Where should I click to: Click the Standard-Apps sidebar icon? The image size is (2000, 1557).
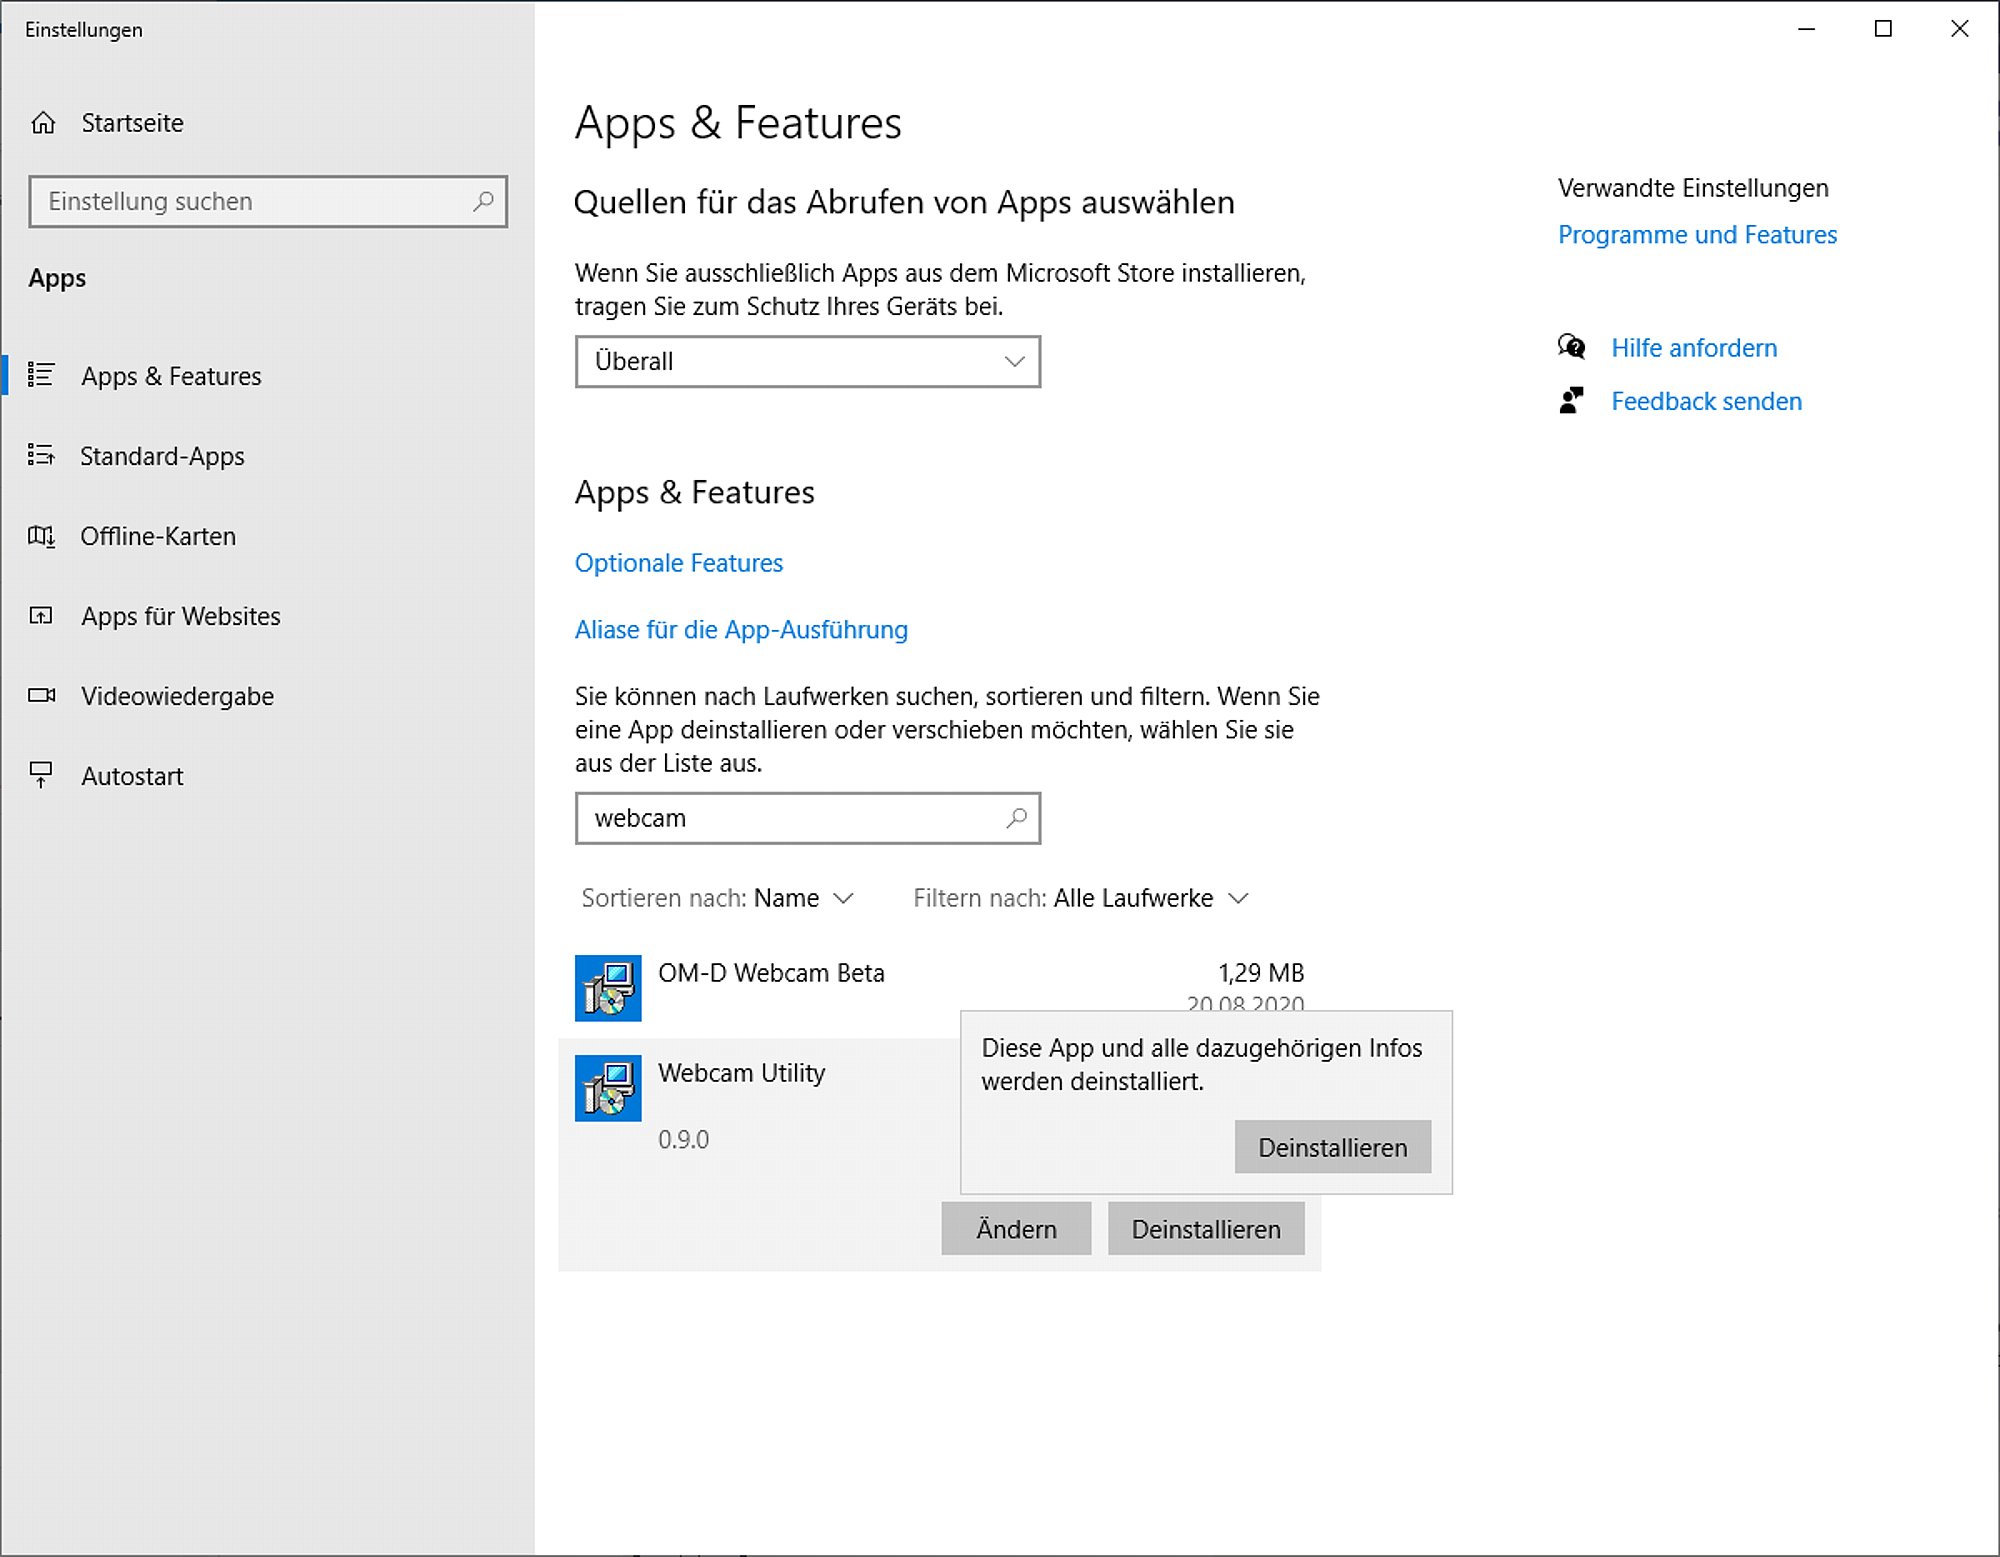tap(41, 455)
